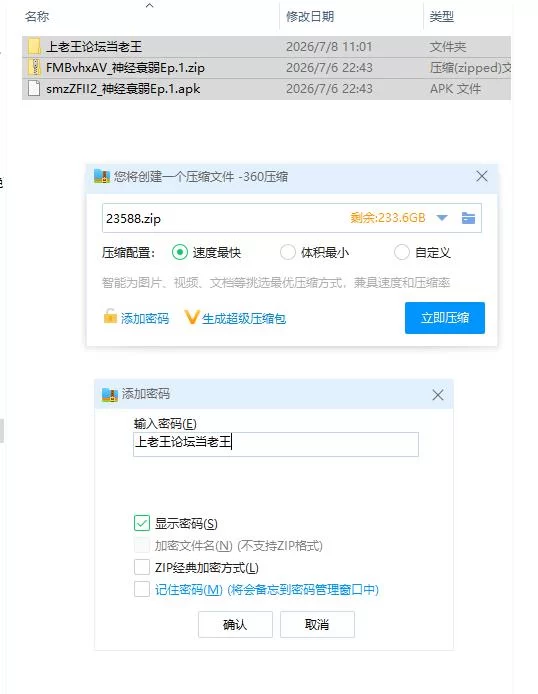Enable ZIP经典加密方式 checkbox
Image resolution: width=538 pixels, height=694 pixels.
point(142,567)
